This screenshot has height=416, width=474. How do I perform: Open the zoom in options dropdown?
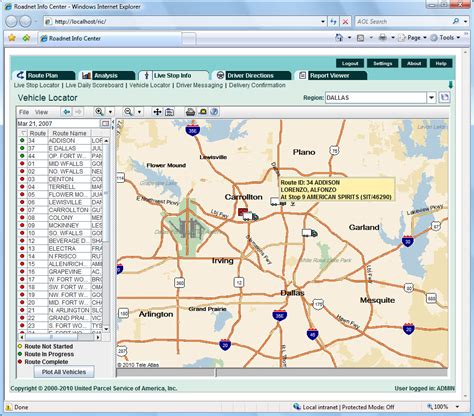pos(110,112)
